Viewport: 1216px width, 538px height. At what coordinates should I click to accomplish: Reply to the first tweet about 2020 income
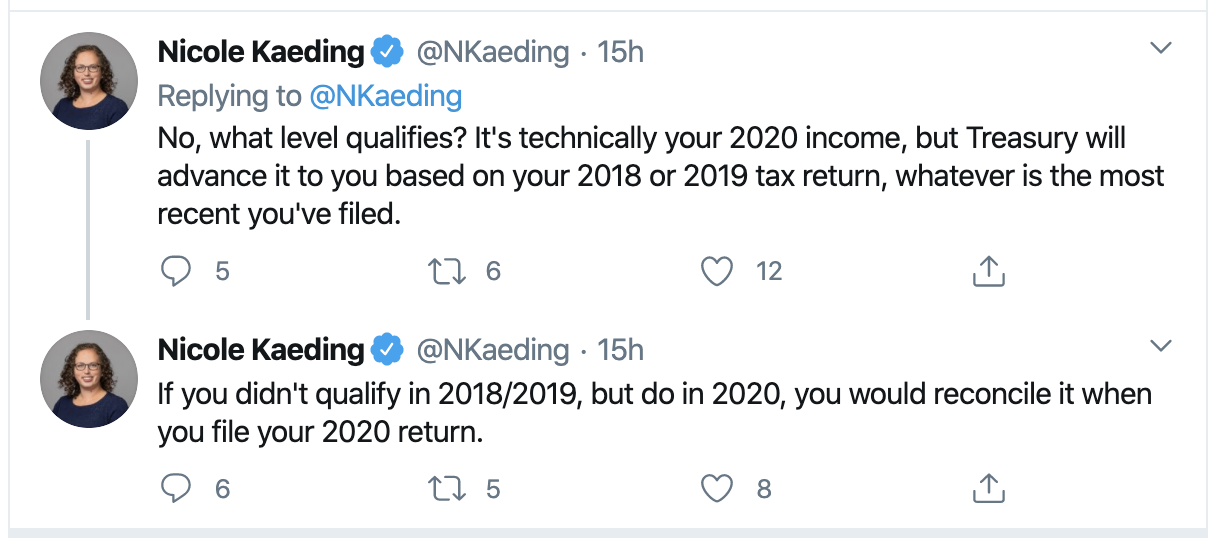pos(176,271)
